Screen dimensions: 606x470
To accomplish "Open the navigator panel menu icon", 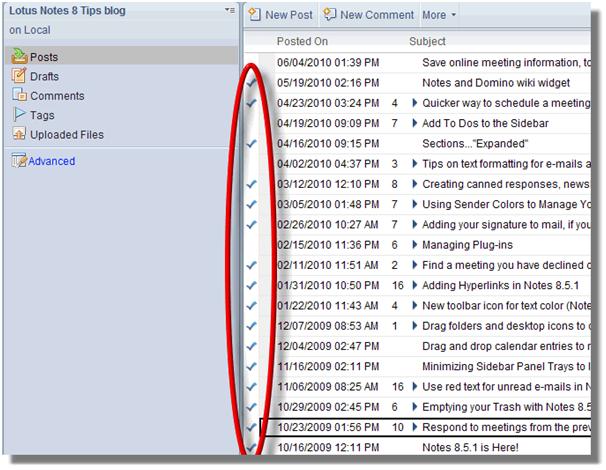I will point(230,10).
